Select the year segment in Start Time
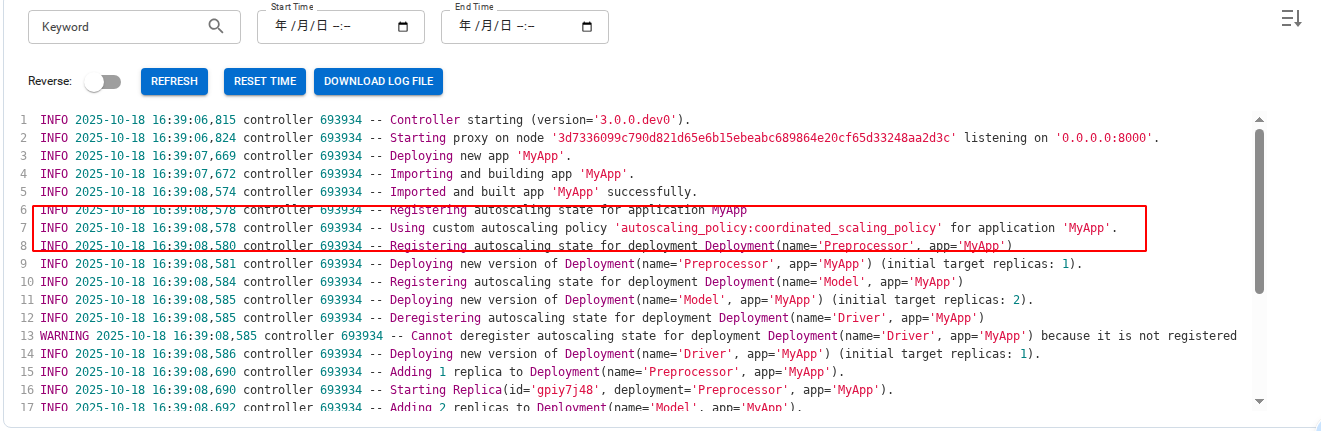Image resolution: width=1321 pixels, height=431 pixels. tap(280, 27)
